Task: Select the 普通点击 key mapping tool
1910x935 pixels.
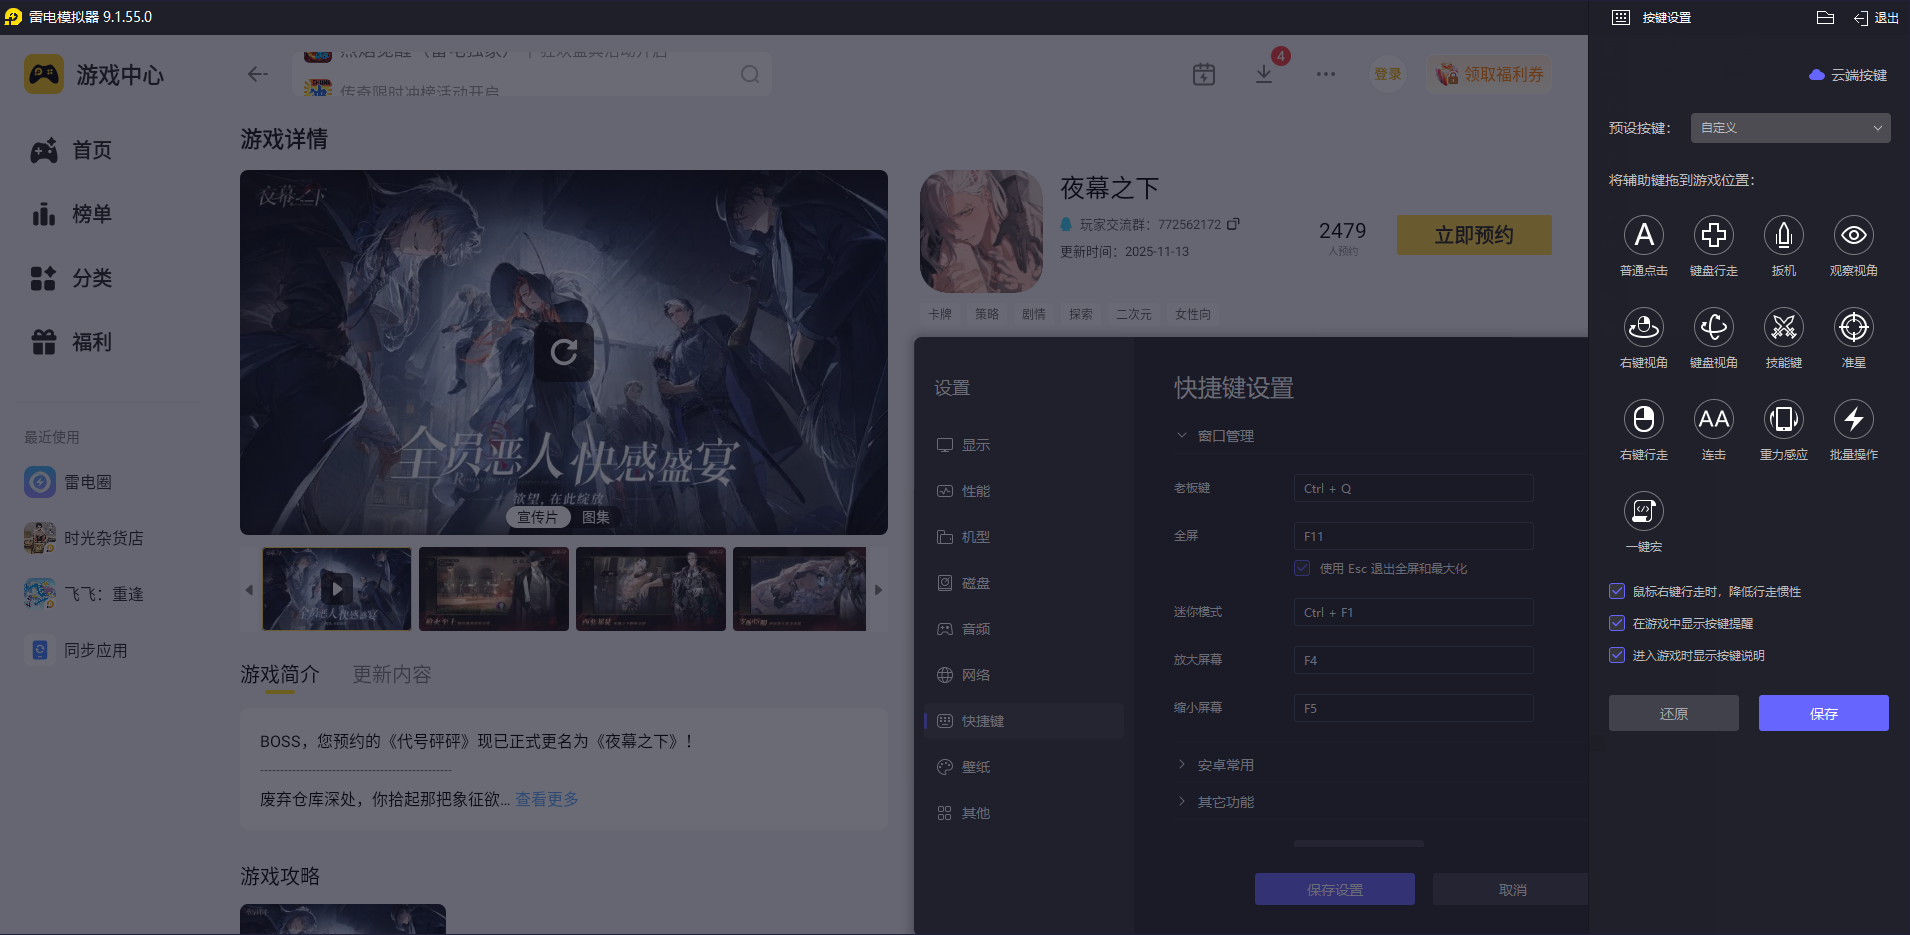Action: click(1644, 235)
